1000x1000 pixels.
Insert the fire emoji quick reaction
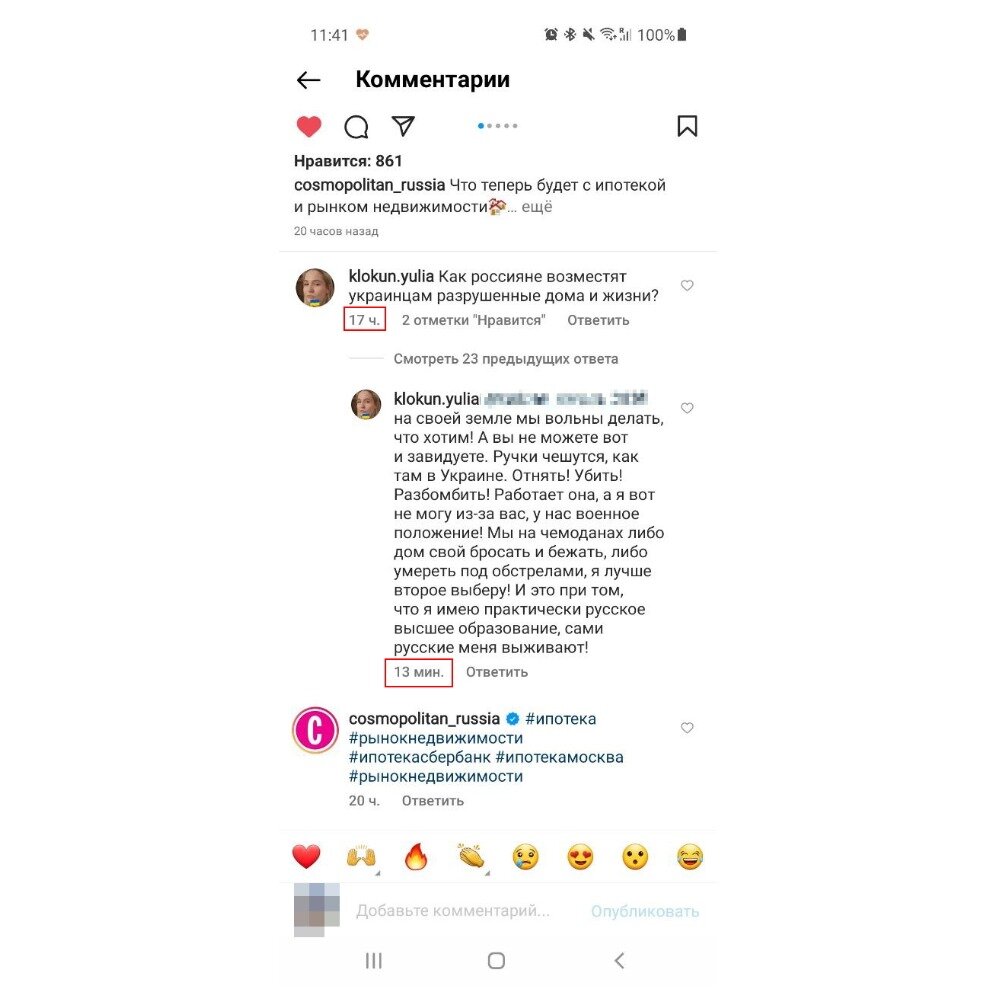click(416, 857)
